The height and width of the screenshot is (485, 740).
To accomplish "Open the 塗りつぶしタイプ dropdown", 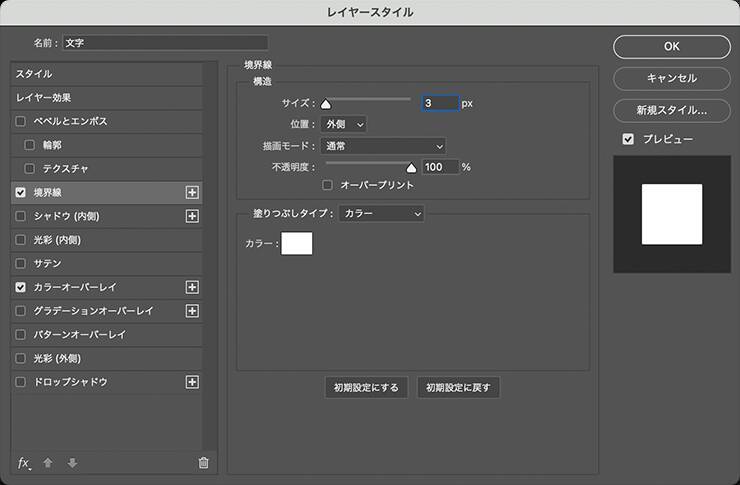I will point(381,213).
